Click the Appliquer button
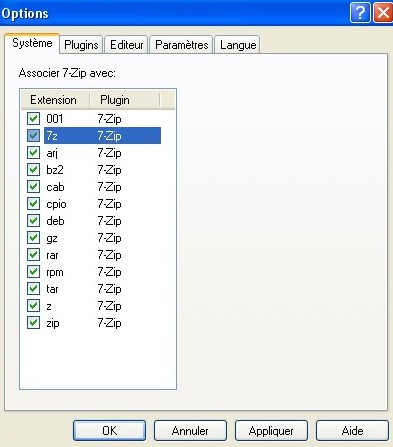 pyautogui.click(x=271, y=431)
